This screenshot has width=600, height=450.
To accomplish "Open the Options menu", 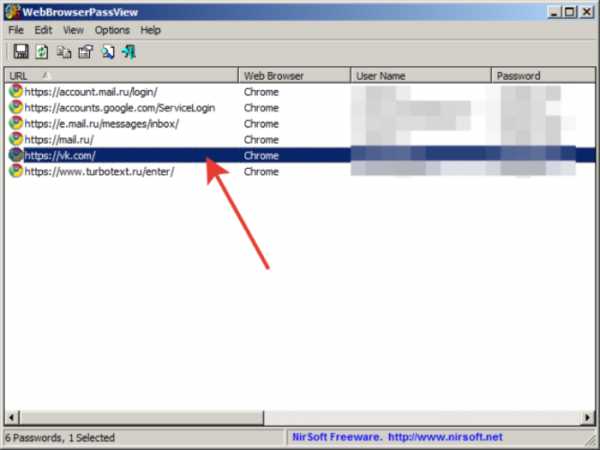I will click(112, 30).
